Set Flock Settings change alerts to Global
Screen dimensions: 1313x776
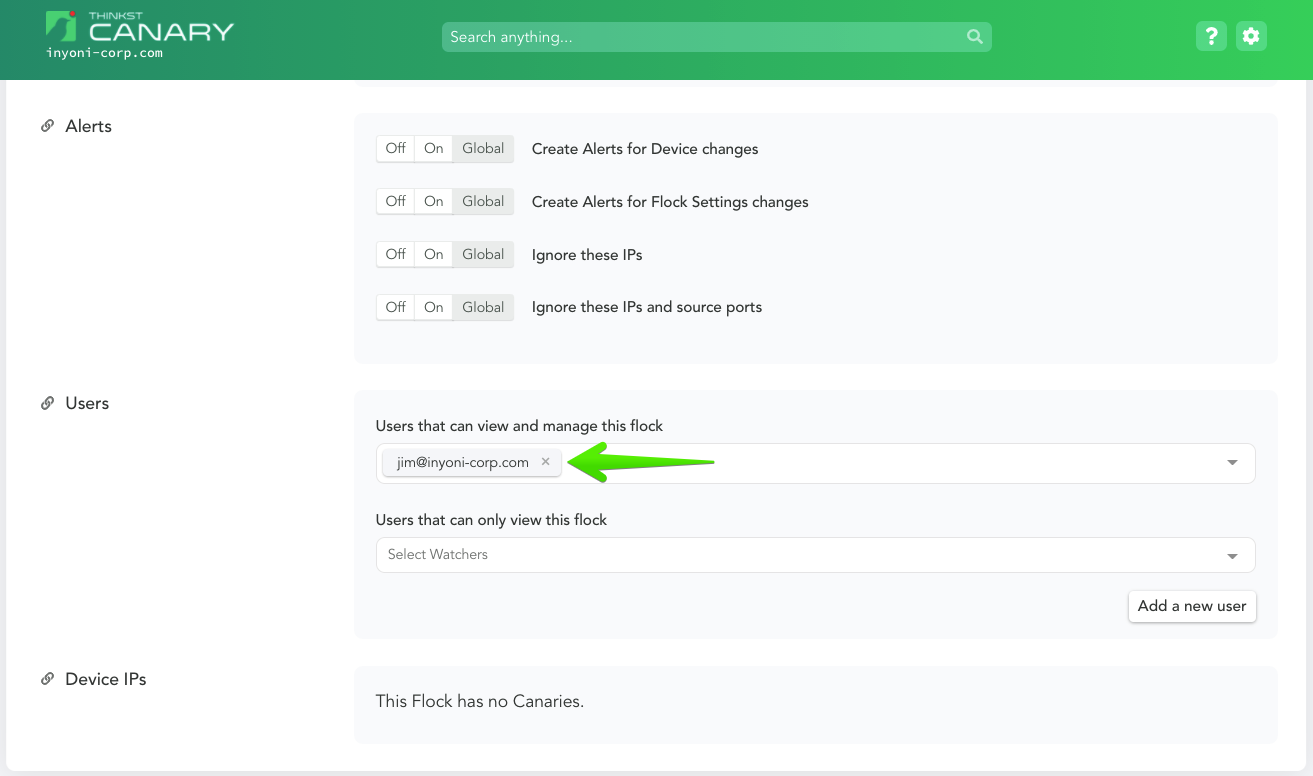click(x=483, y=201)
